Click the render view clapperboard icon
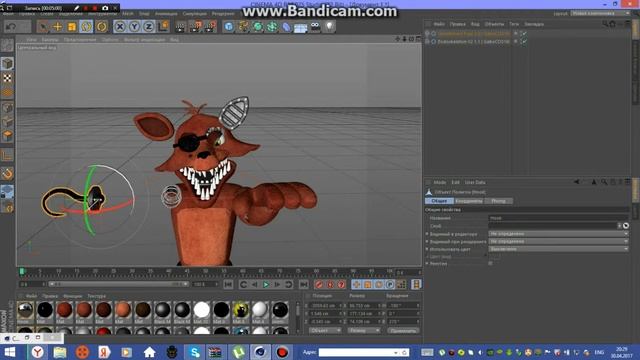640x360 pixels. 180,27
